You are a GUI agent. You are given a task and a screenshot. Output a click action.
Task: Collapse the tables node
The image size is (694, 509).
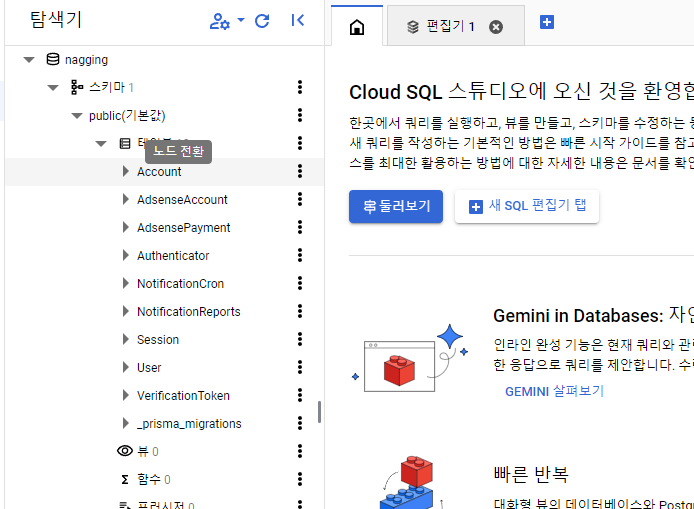coord(101,144)
